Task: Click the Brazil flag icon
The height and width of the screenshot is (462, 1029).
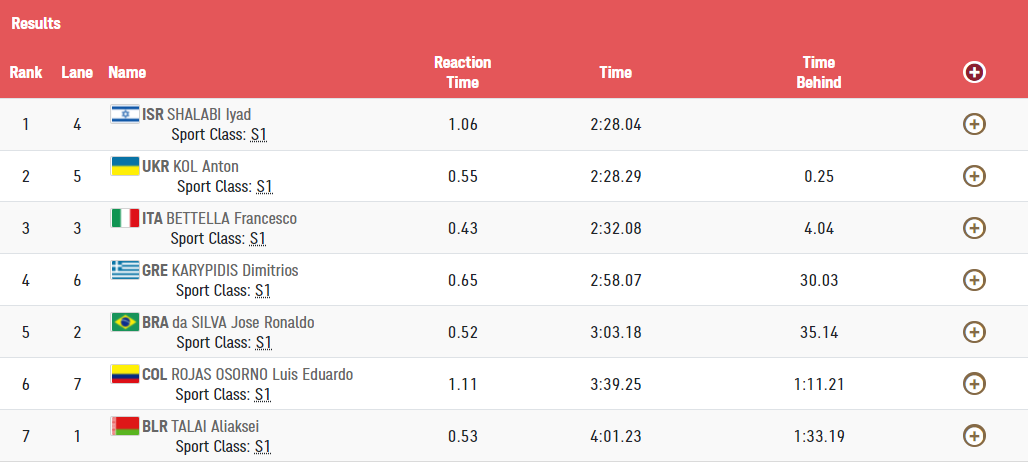Action: pos(124,322)
